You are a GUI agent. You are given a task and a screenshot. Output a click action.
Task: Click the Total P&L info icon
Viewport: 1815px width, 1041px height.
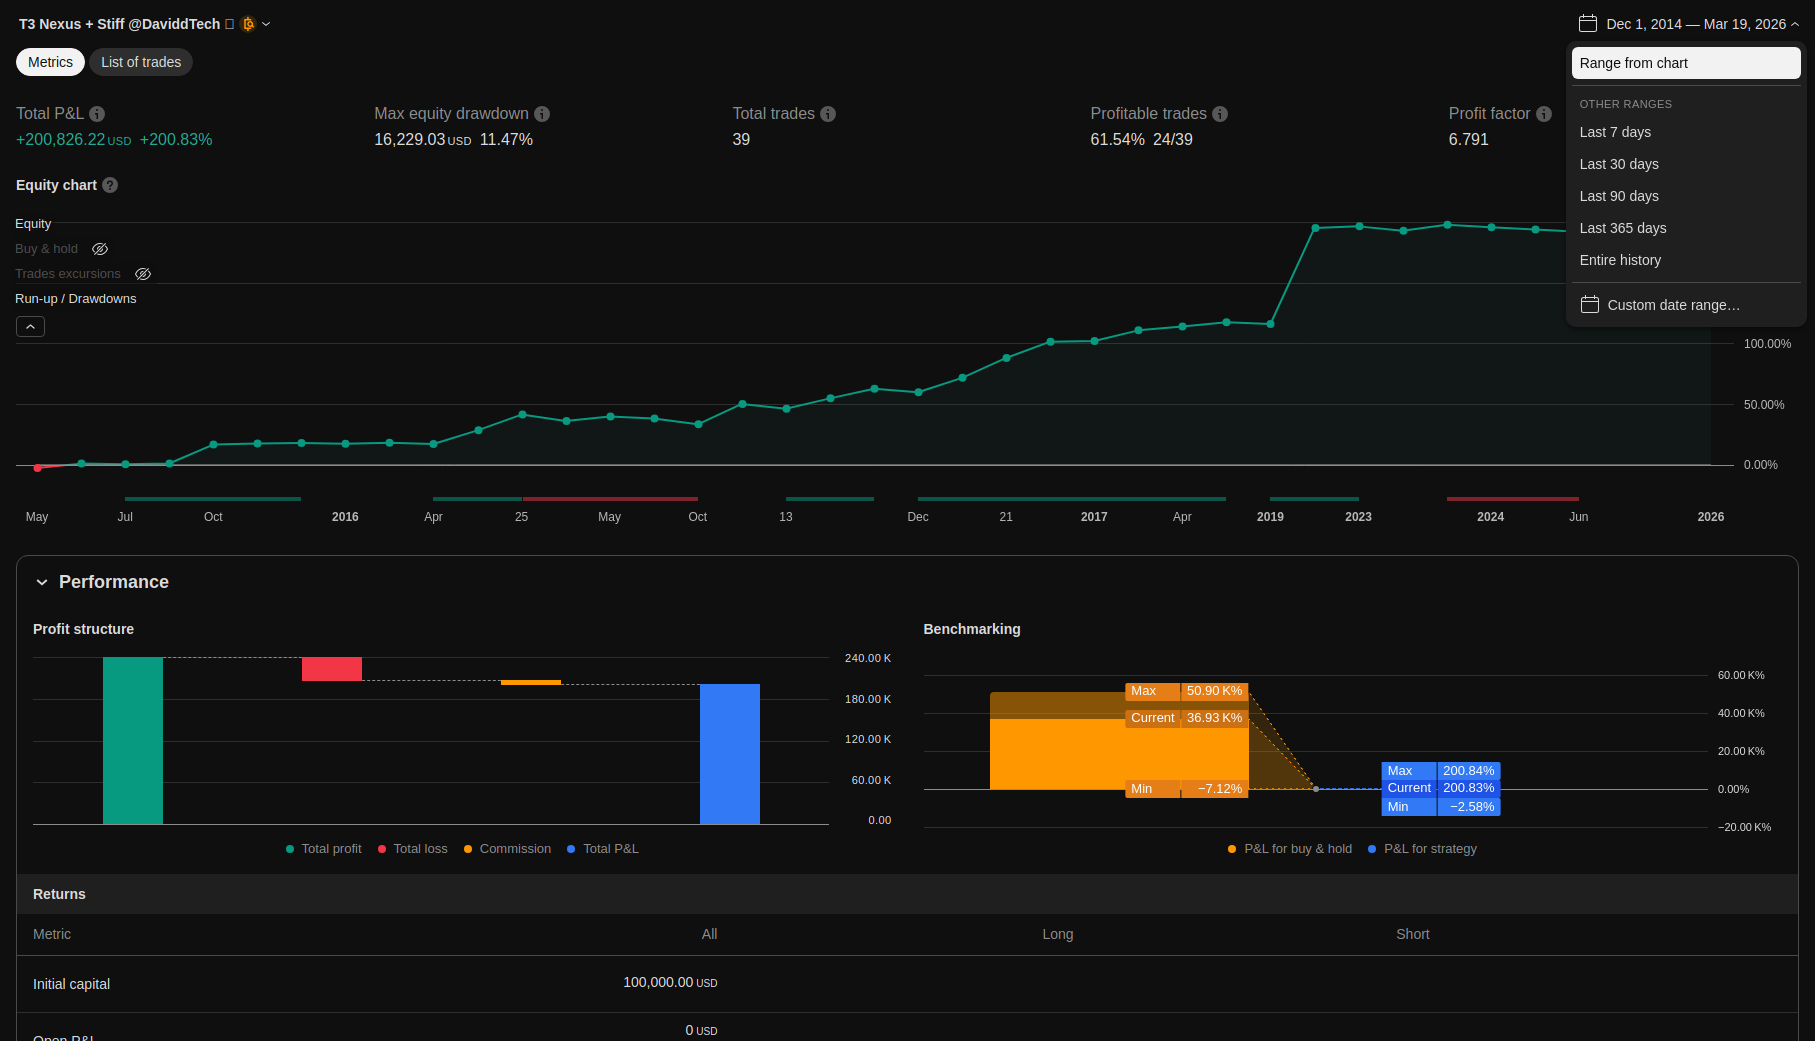coord(97,114)
